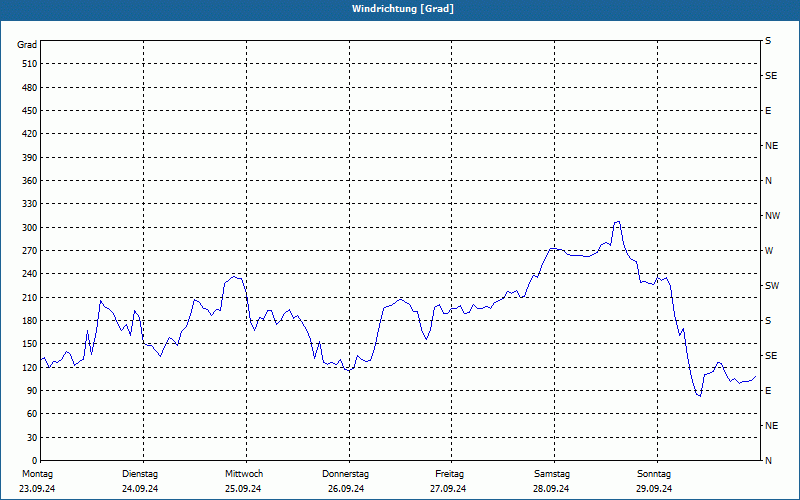Click the 510 value on the left axis
800x500 pixels.
30,64
